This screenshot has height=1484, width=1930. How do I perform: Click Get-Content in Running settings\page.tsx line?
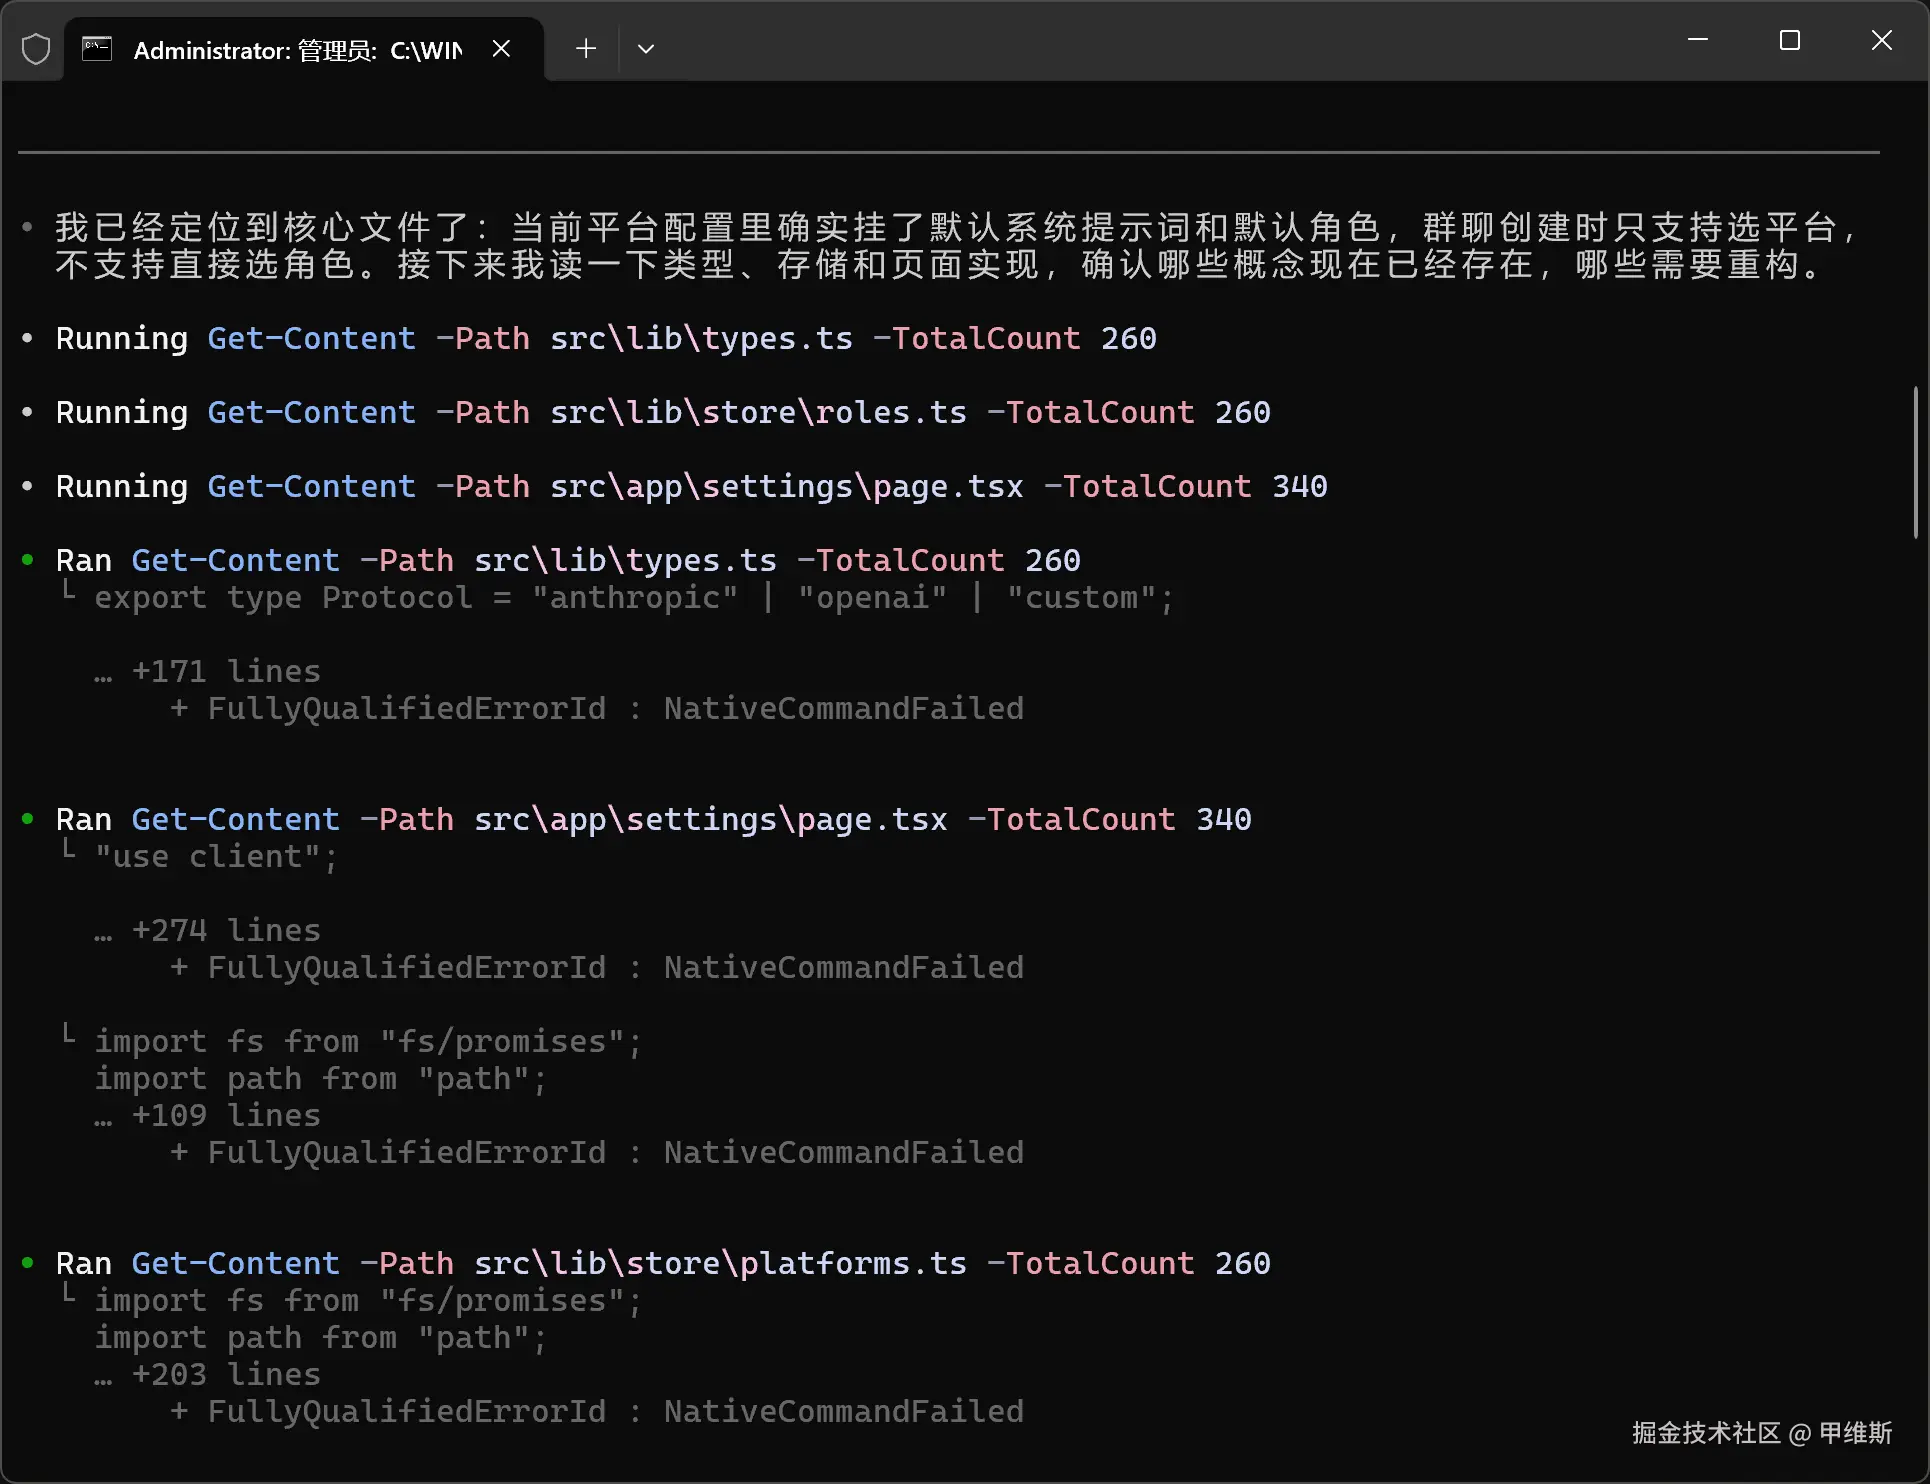point(311,486)
